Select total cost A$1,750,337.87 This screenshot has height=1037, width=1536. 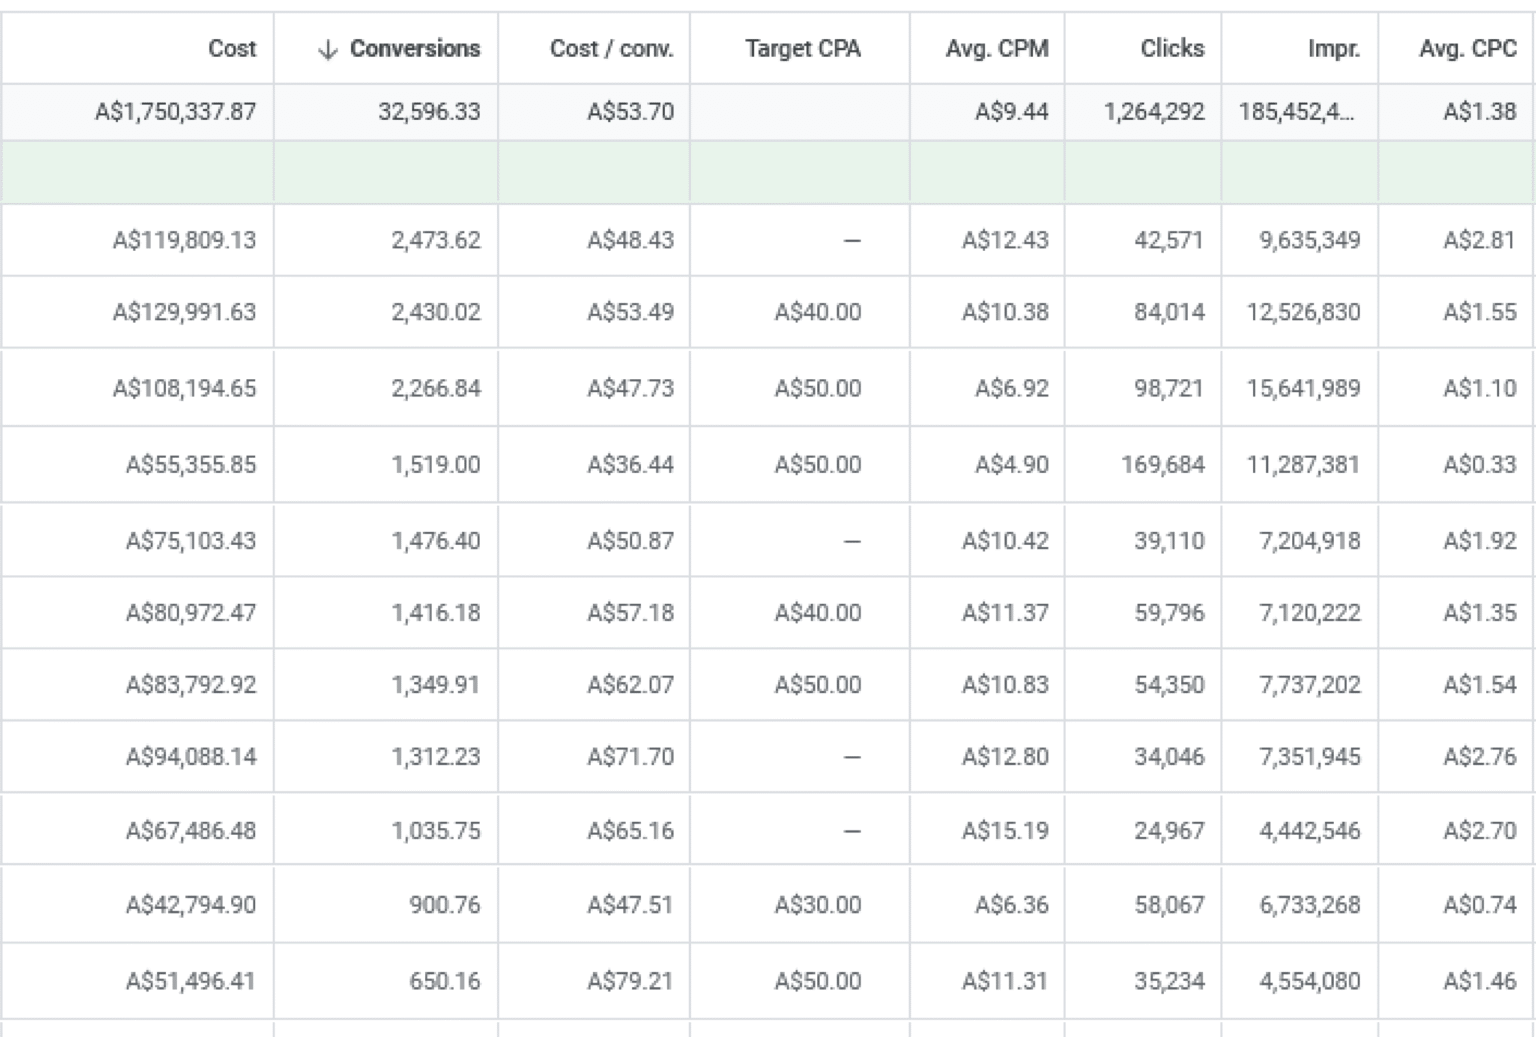click(175, 112)
